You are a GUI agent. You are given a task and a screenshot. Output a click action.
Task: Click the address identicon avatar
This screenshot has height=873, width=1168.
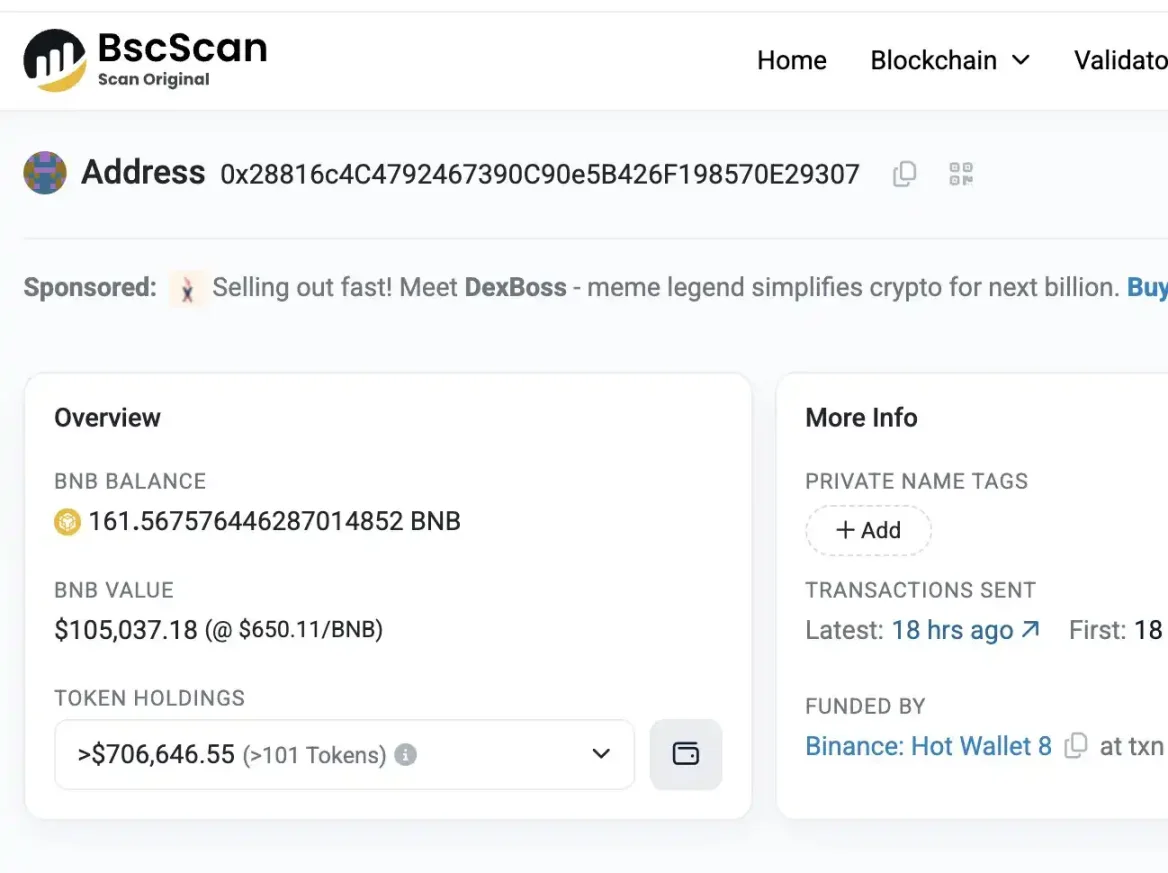click(x=44, y=172)
